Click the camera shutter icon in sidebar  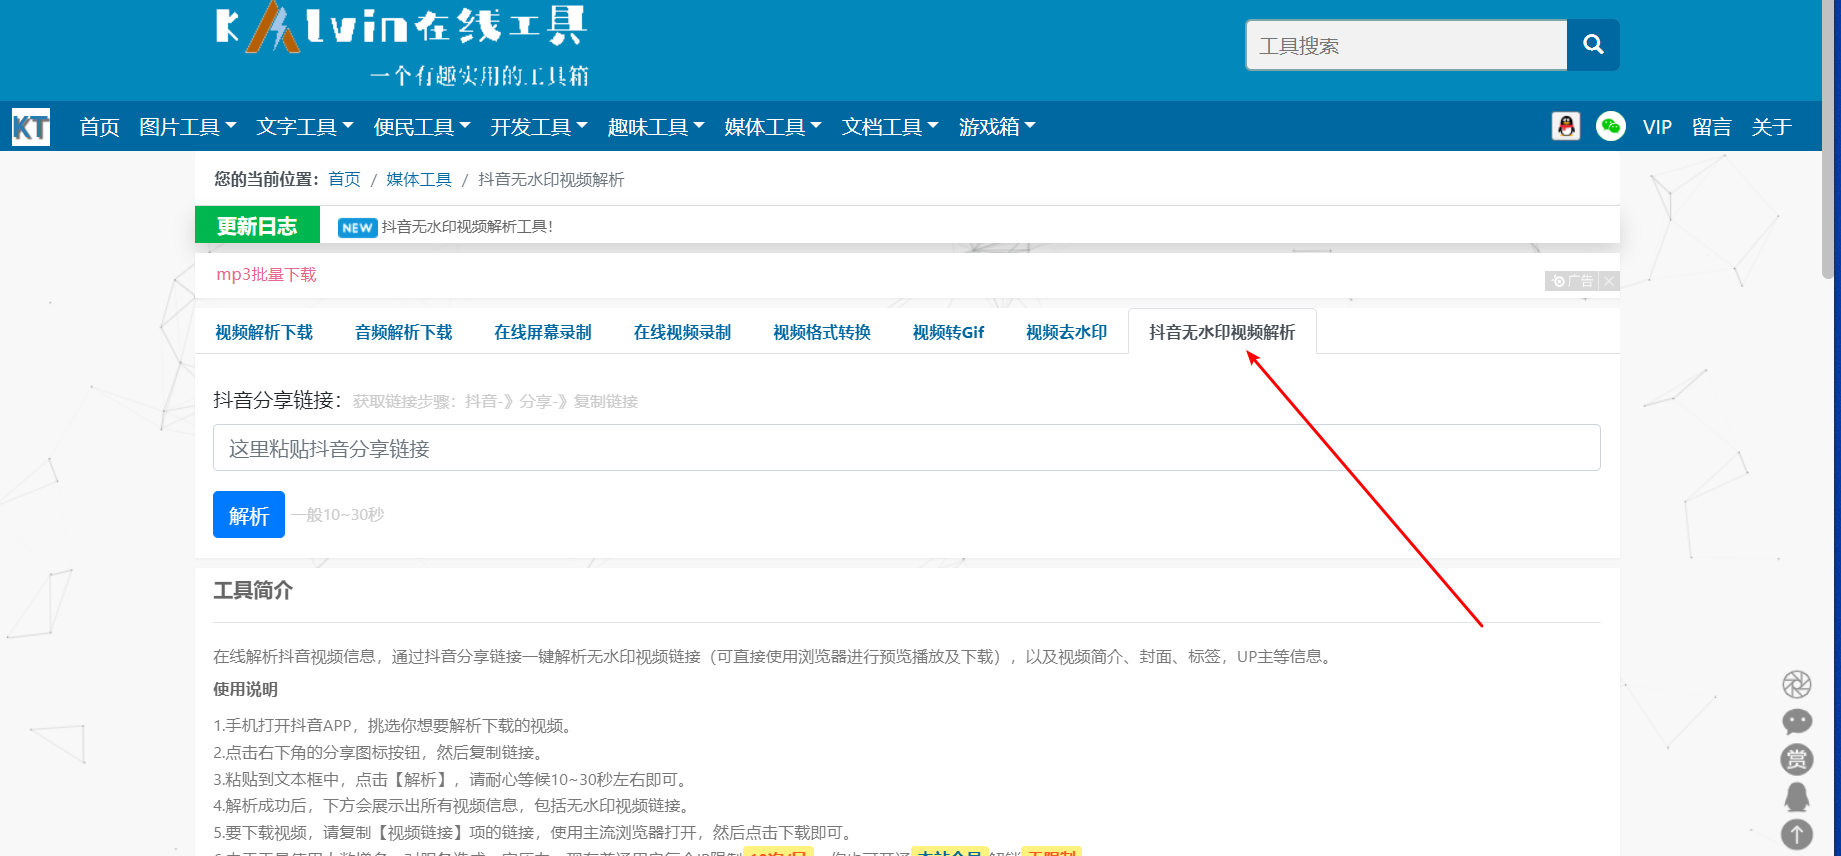click(x=1796, y=684)
